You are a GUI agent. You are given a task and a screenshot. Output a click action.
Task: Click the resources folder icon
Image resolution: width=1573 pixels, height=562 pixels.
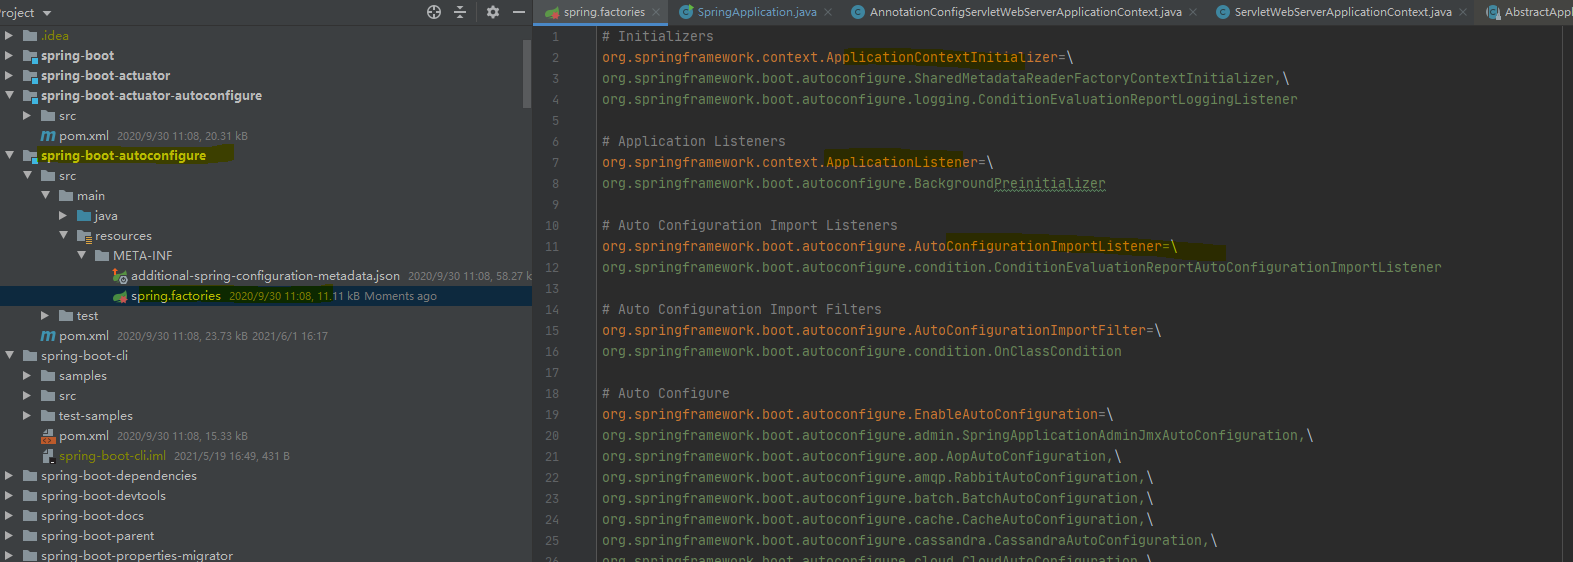click(84, 236)
